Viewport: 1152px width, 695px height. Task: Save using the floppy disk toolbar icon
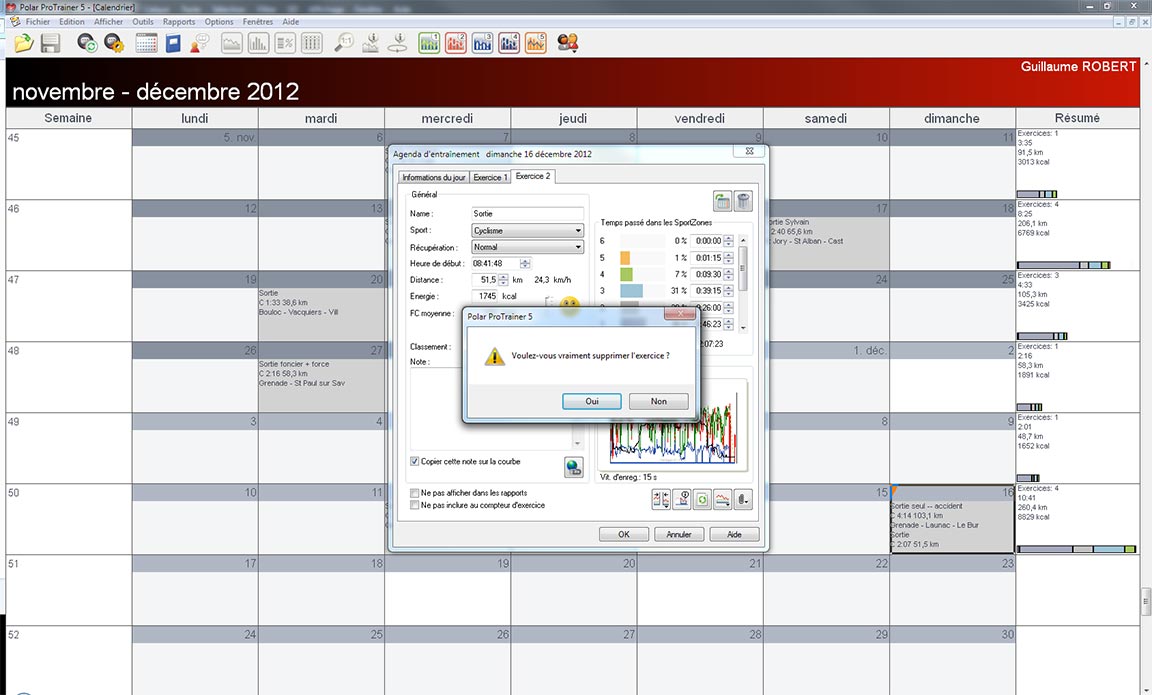coord(50,43)
